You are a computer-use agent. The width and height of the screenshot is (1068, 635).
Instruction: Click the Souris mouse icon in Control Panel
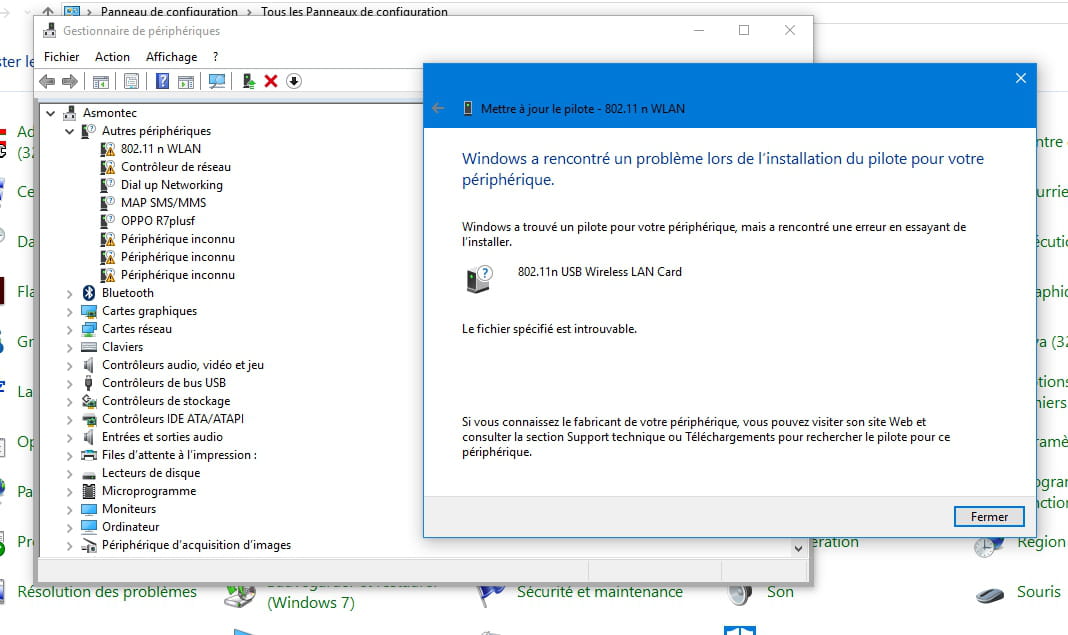click(990, 595)
